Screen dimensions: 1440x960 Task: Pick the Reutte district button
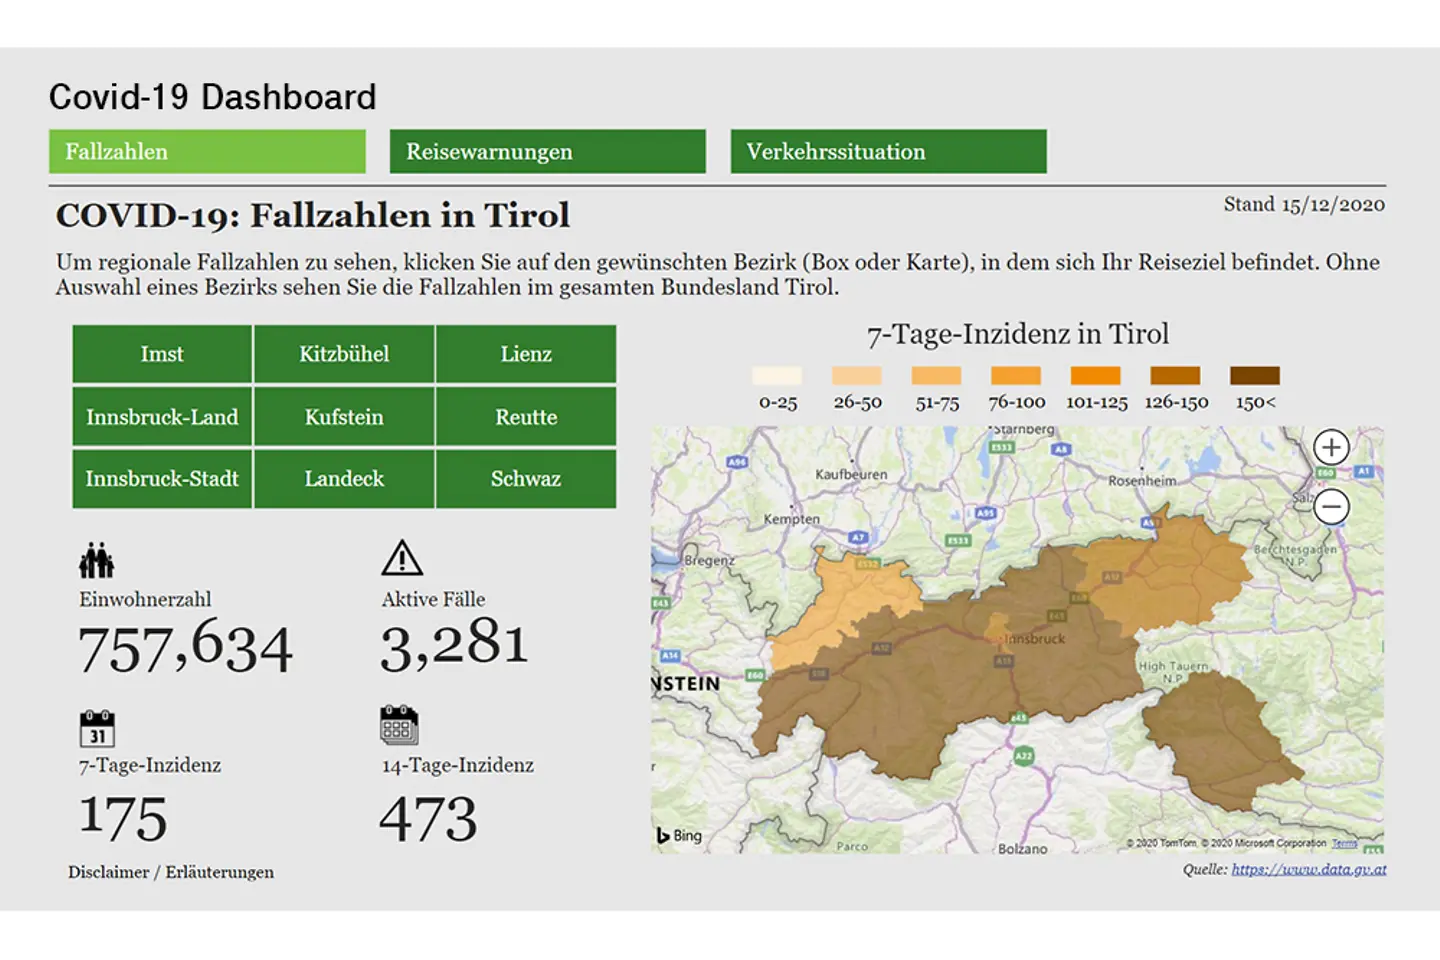(526, 417)
